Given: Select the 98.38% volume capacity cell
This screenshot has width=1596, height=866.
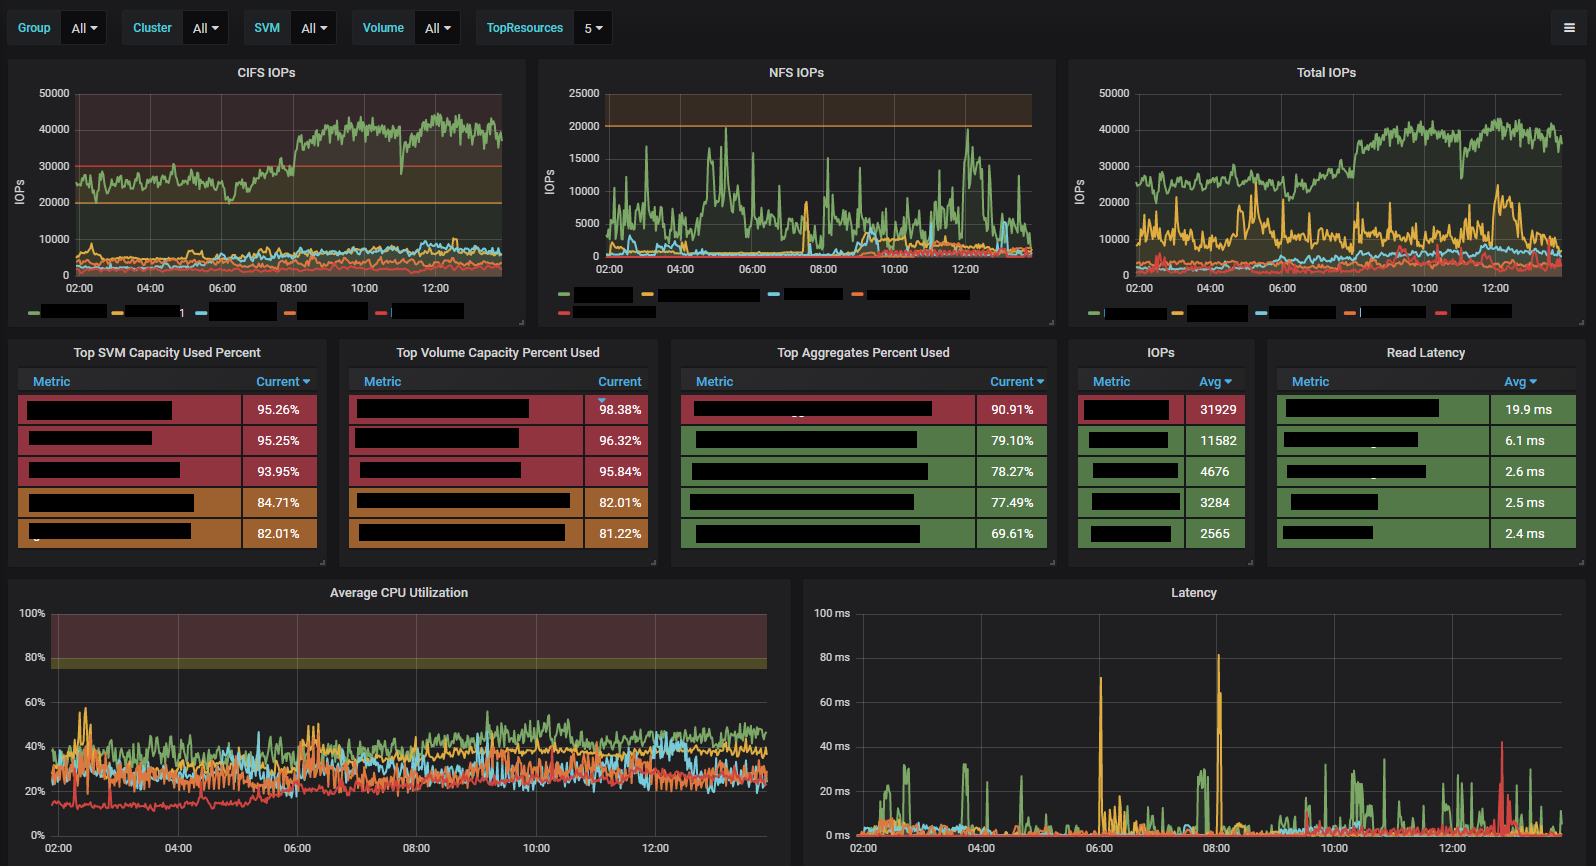Looking at the screenshot, I should point(616,410).
